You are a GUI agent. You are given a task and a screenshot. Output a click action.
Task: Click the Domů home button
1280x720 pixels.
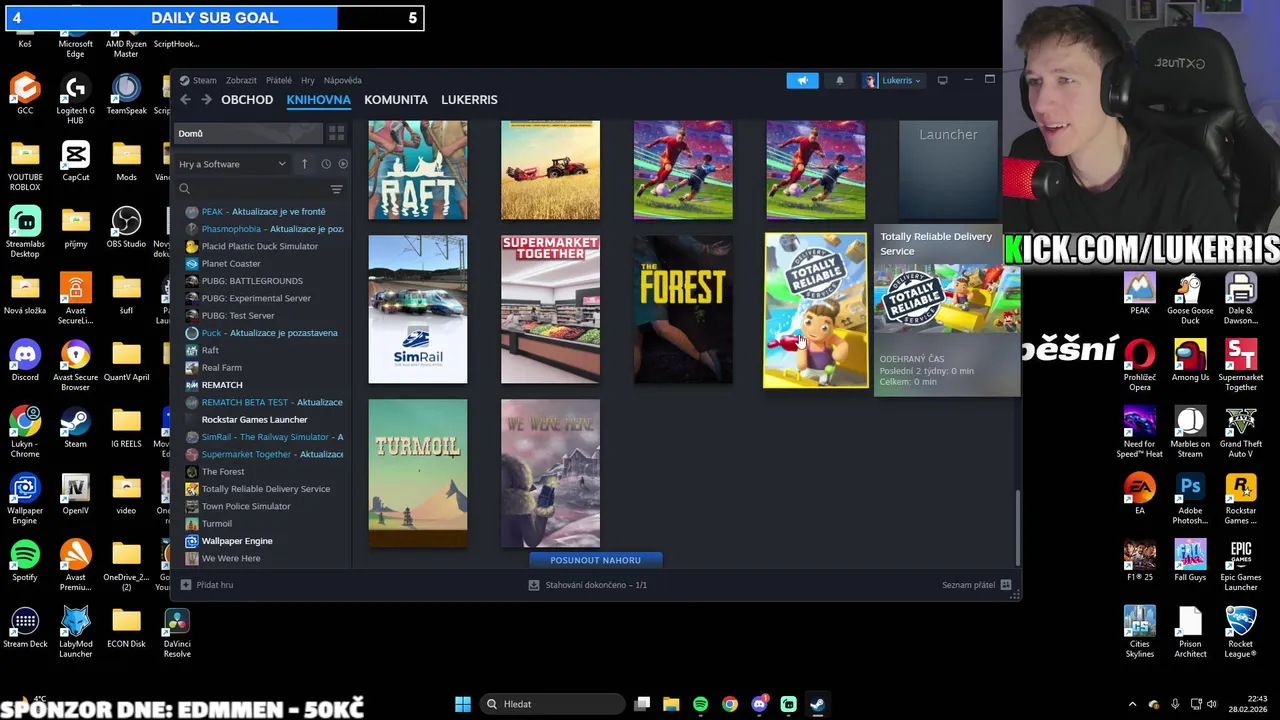point(248,133)
